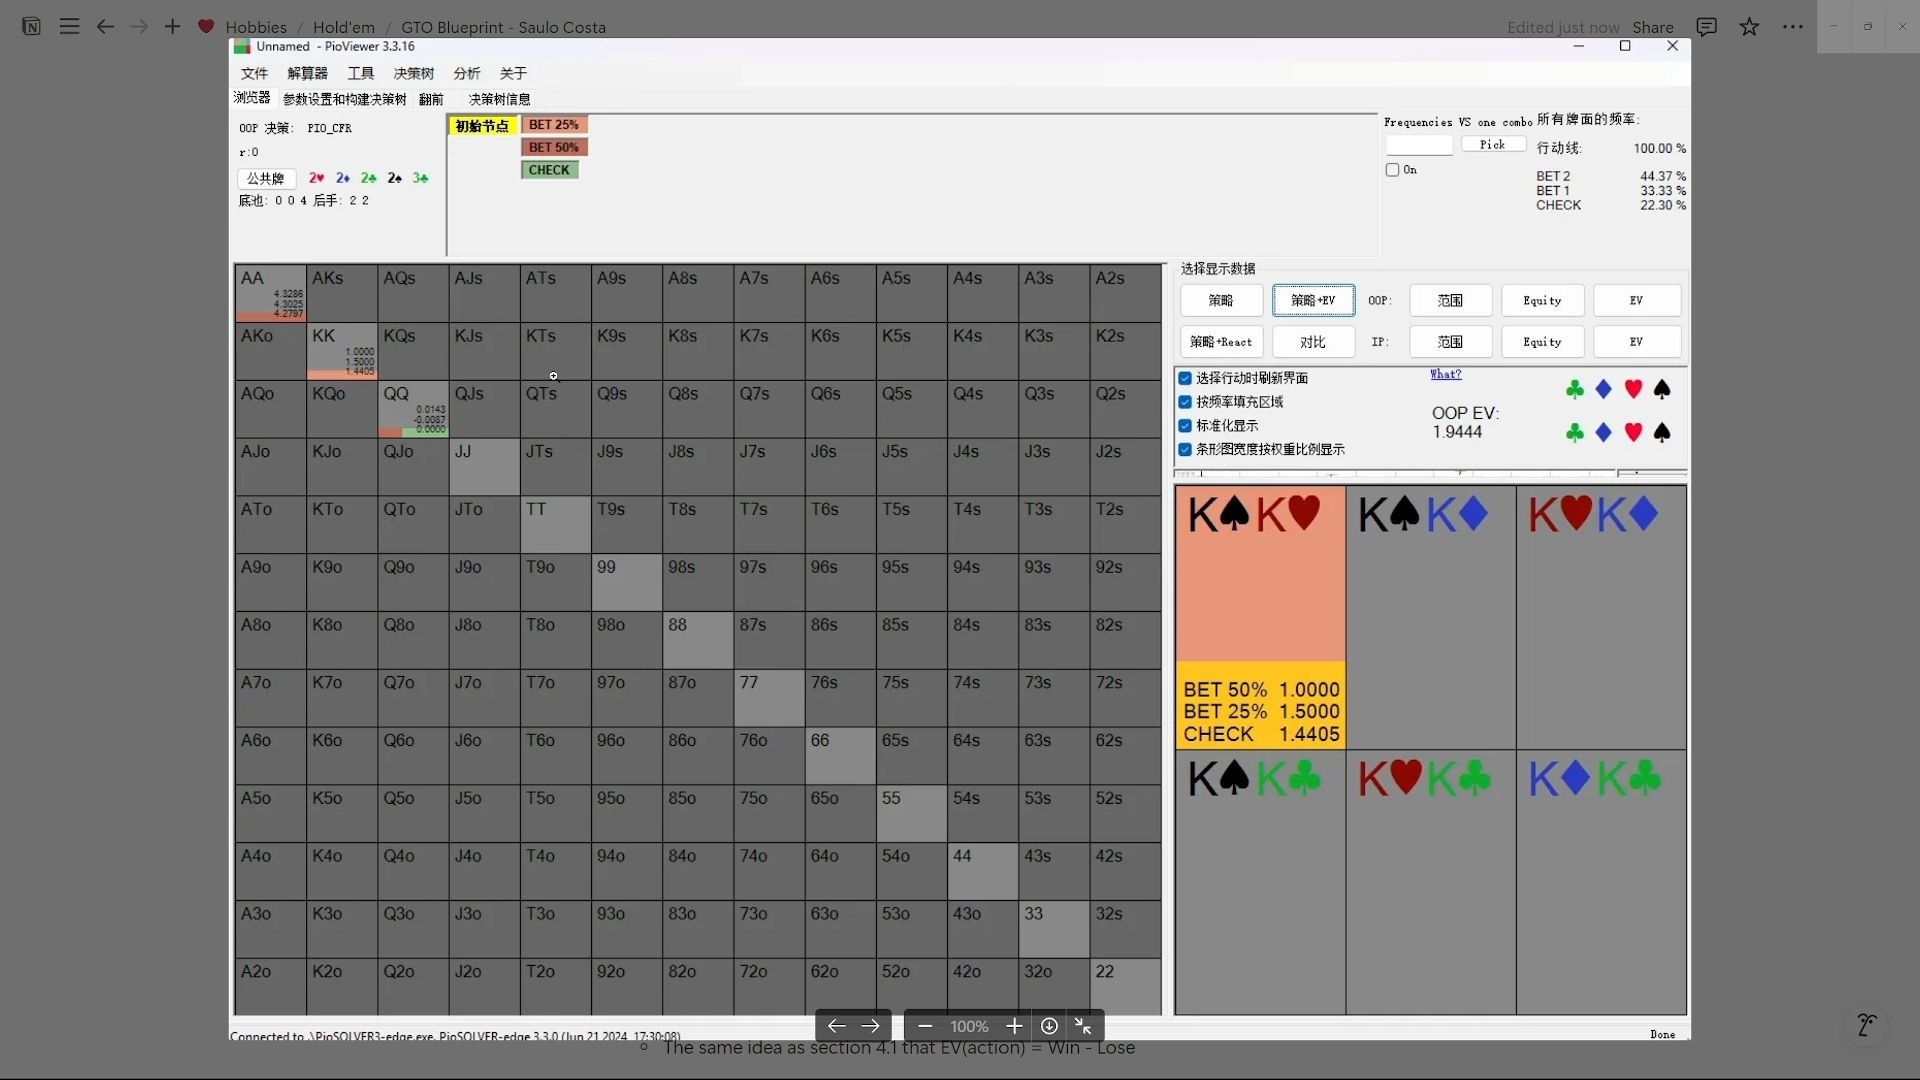
Task: Open the 文件 menu
Action: (254, 73)
